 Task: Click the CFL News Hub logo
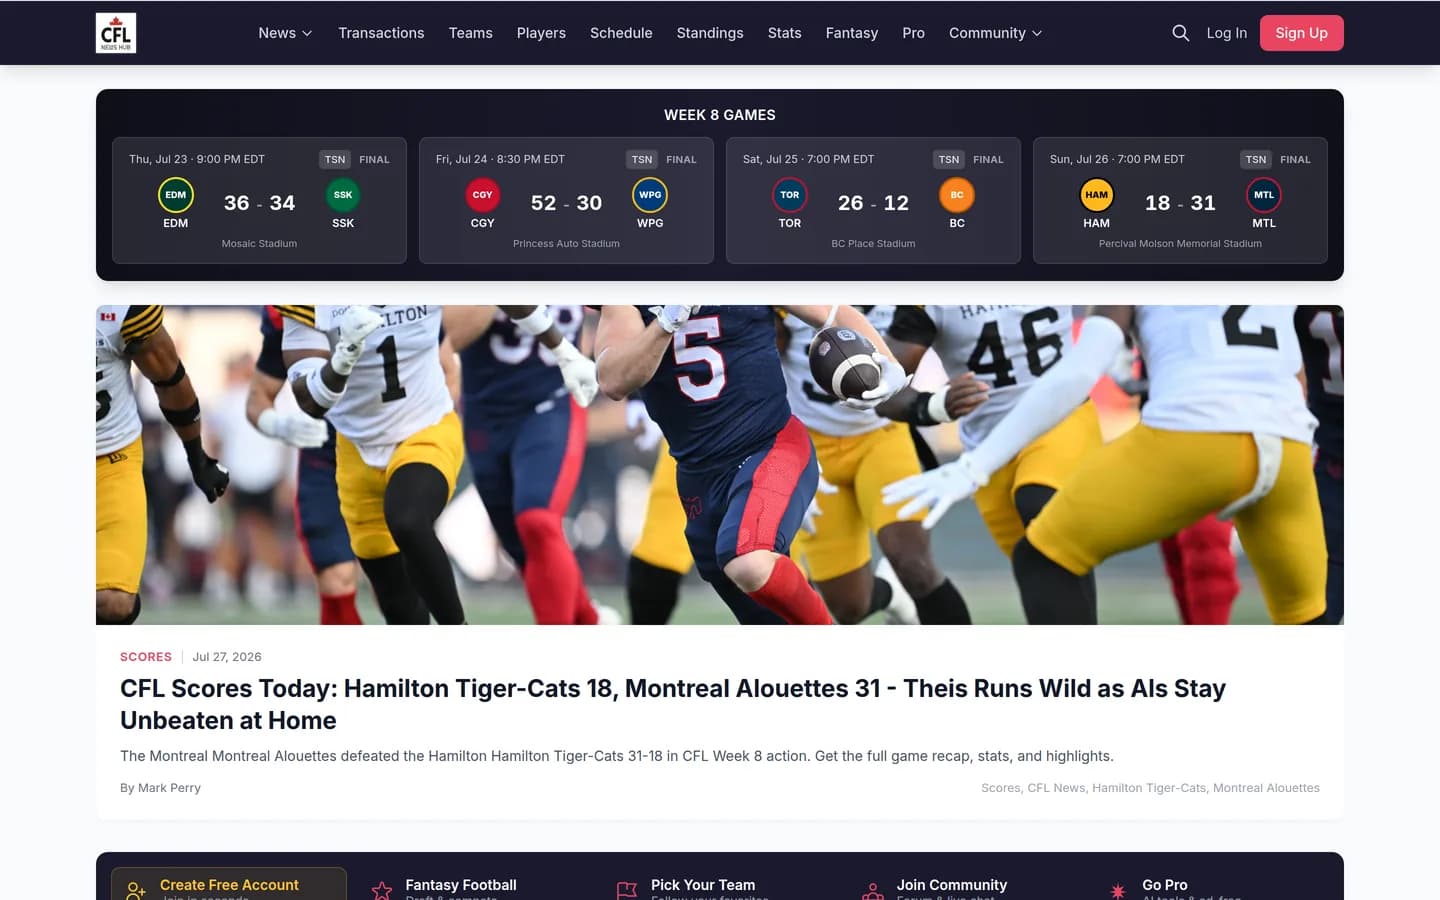click(x=116, y=33)
